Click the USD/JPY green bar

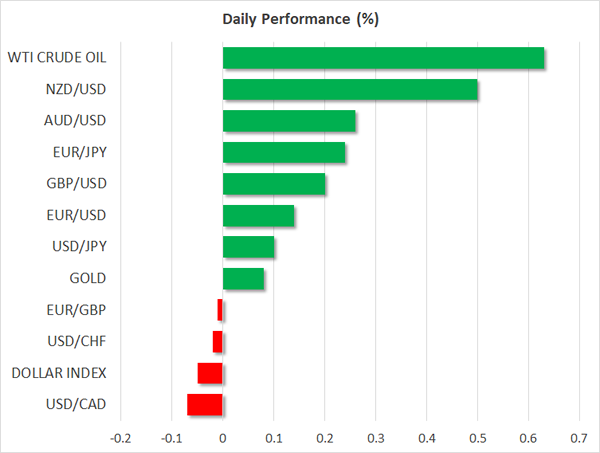click(248, 247)
